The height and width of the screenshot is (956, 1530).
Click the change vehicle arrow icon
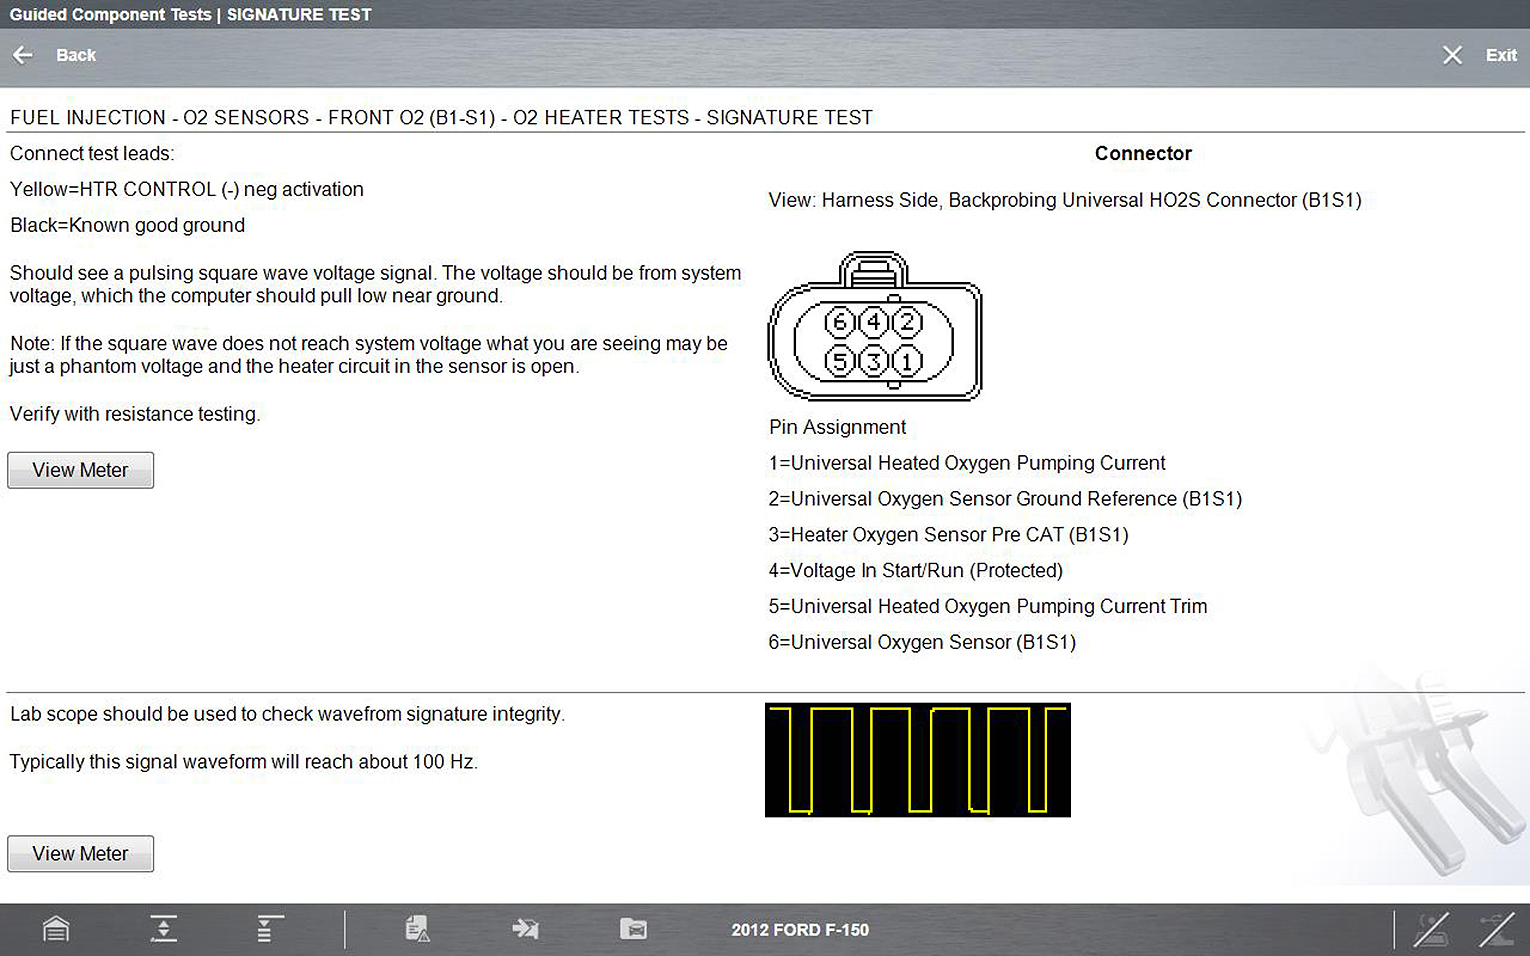(525, 929)
